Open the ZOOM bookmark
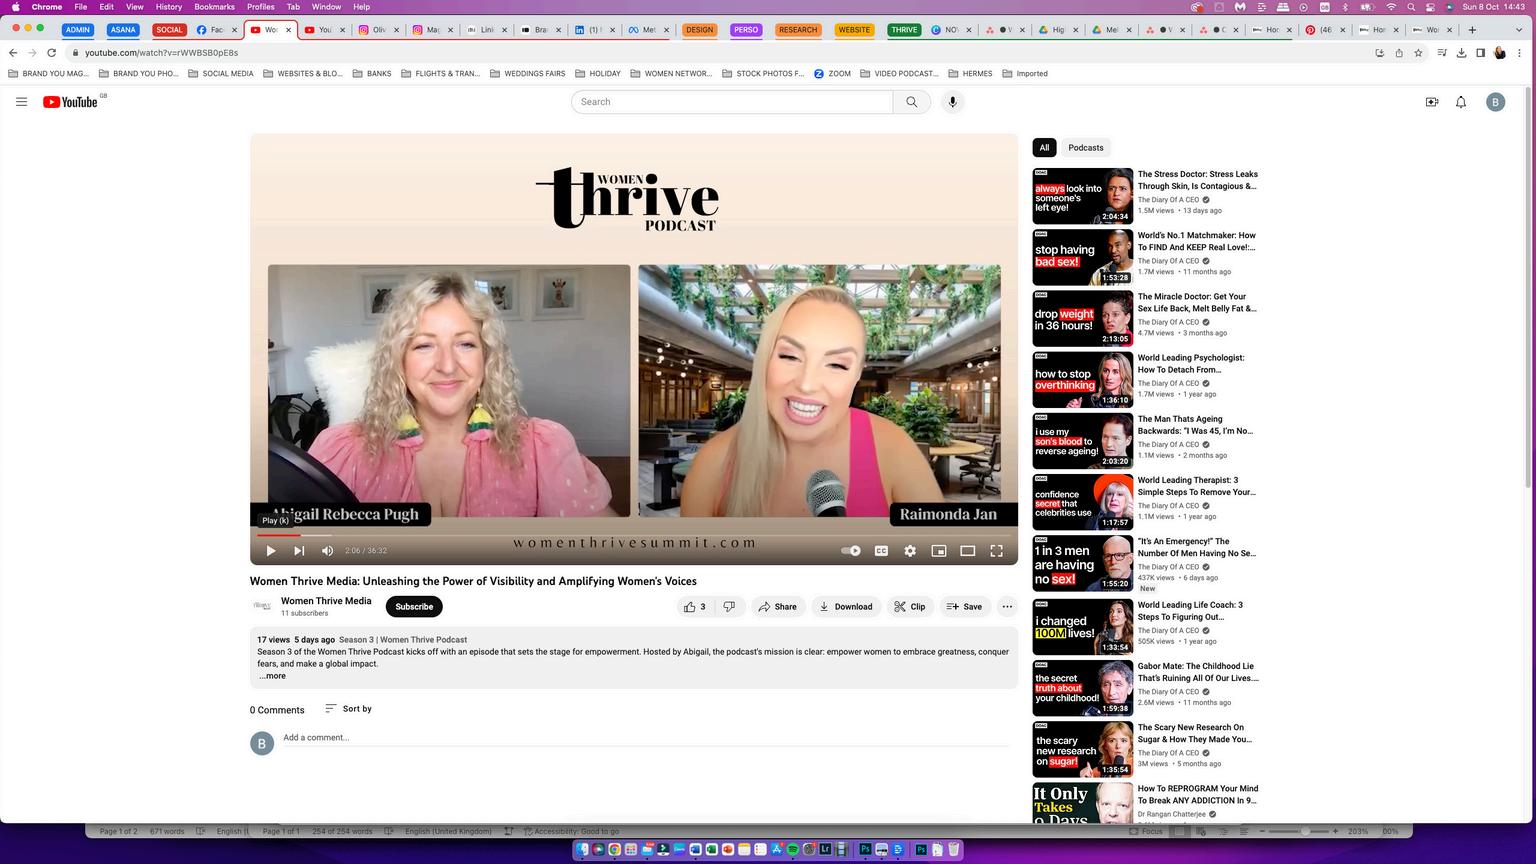The height and width of the screenshot is (864, 1536). point(832,74)
